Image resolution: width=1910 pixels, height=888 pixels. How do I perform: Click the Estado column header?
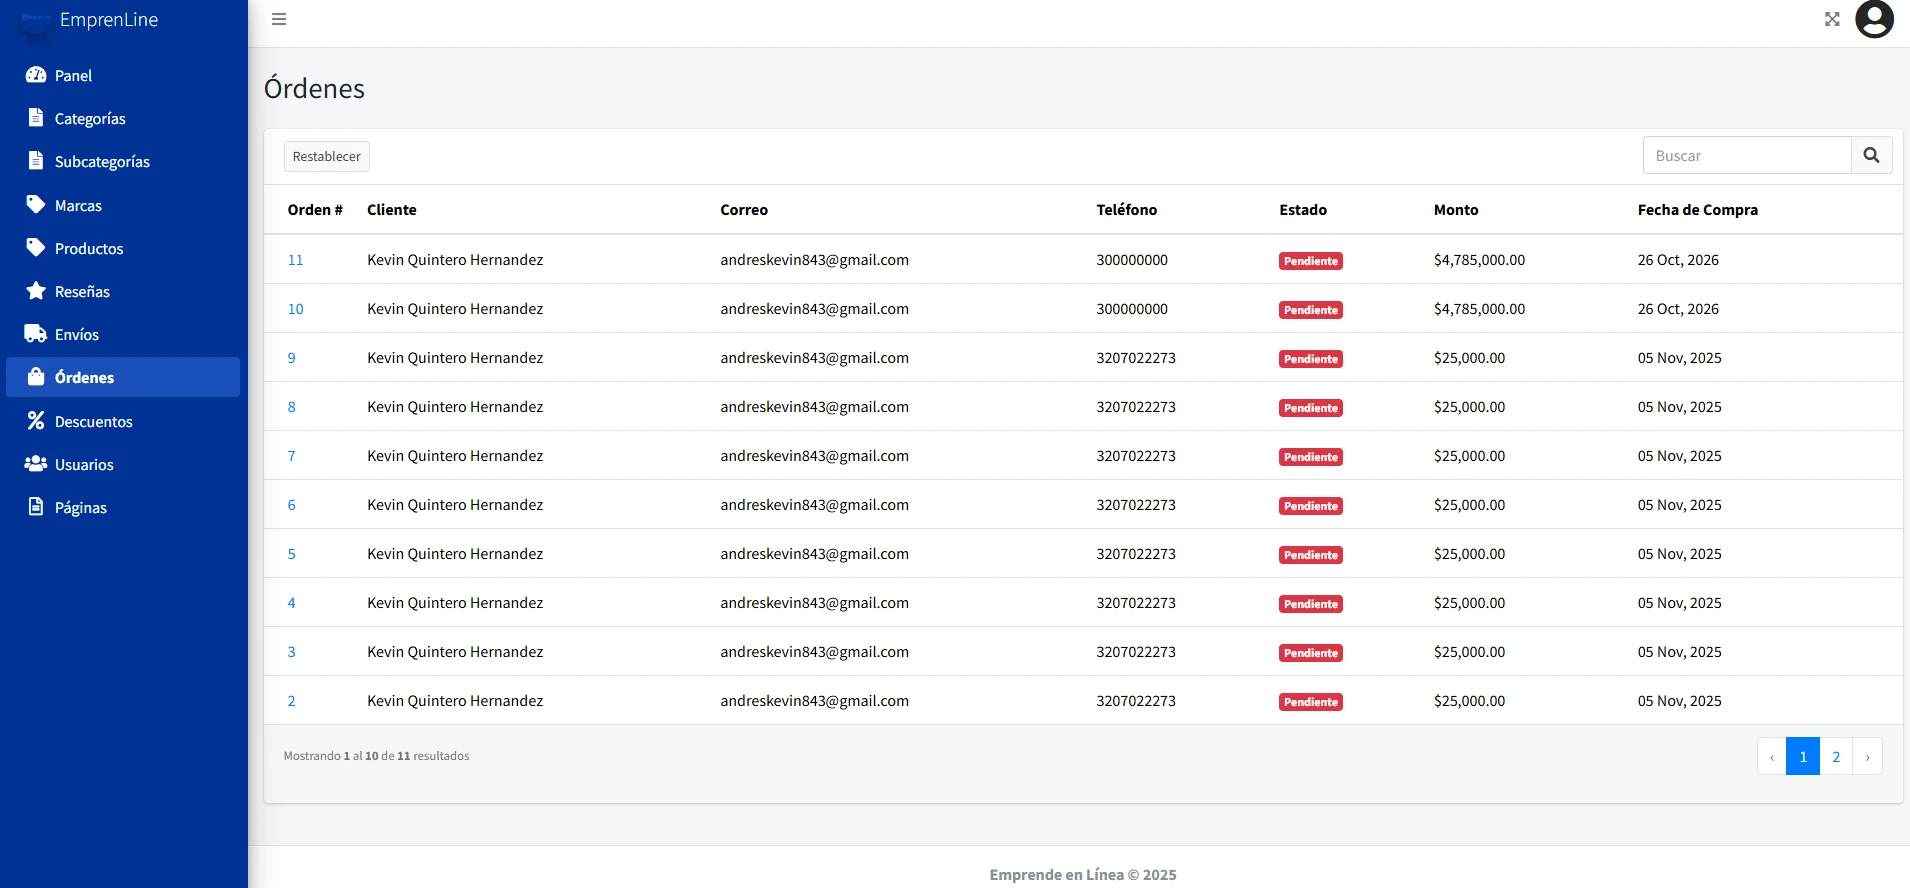pos(1303,210)
